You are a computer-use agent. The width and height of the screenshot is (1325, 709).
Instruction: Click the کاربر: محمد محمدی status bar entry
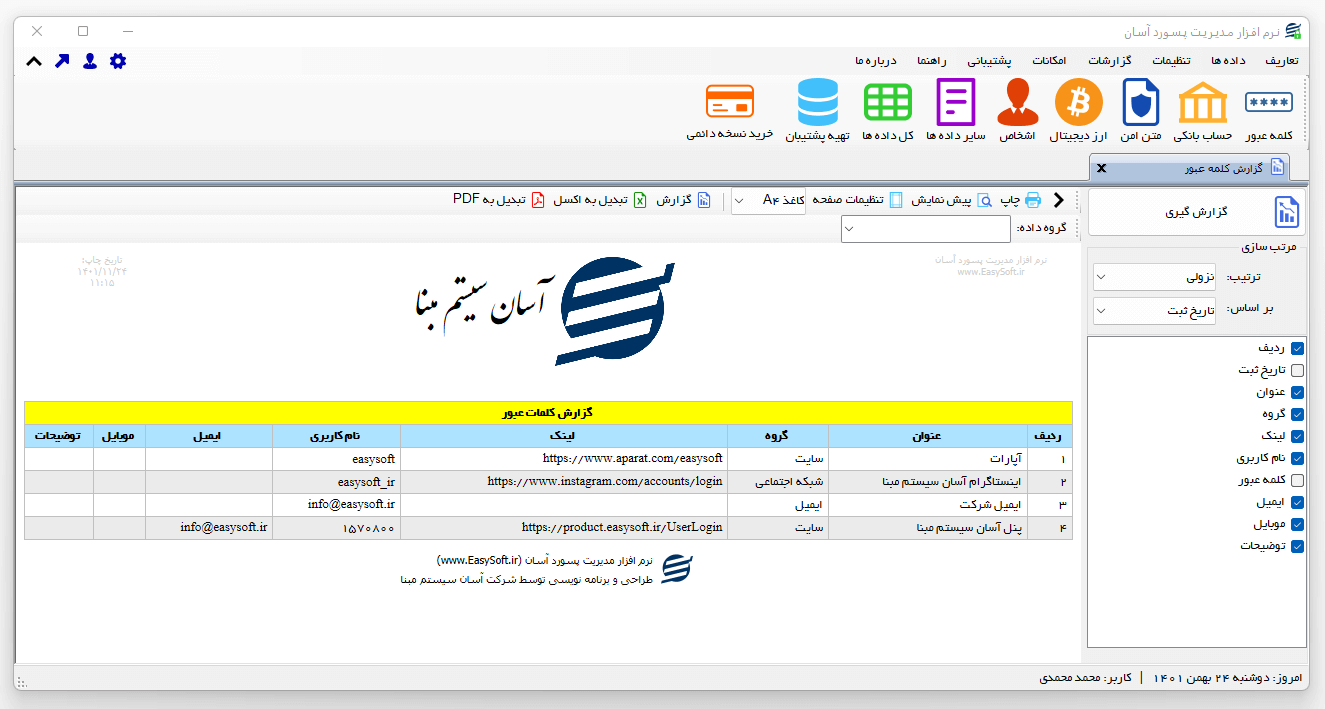1086,678
